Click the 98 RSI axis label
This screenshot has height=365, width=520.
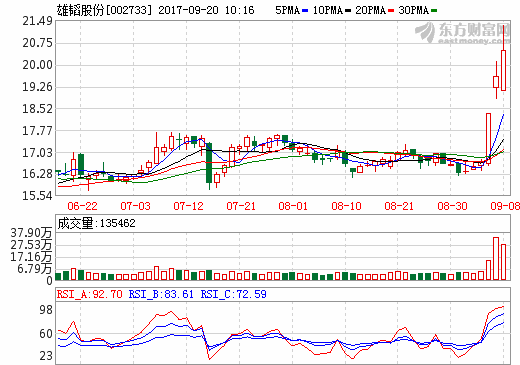pos(46,310)
